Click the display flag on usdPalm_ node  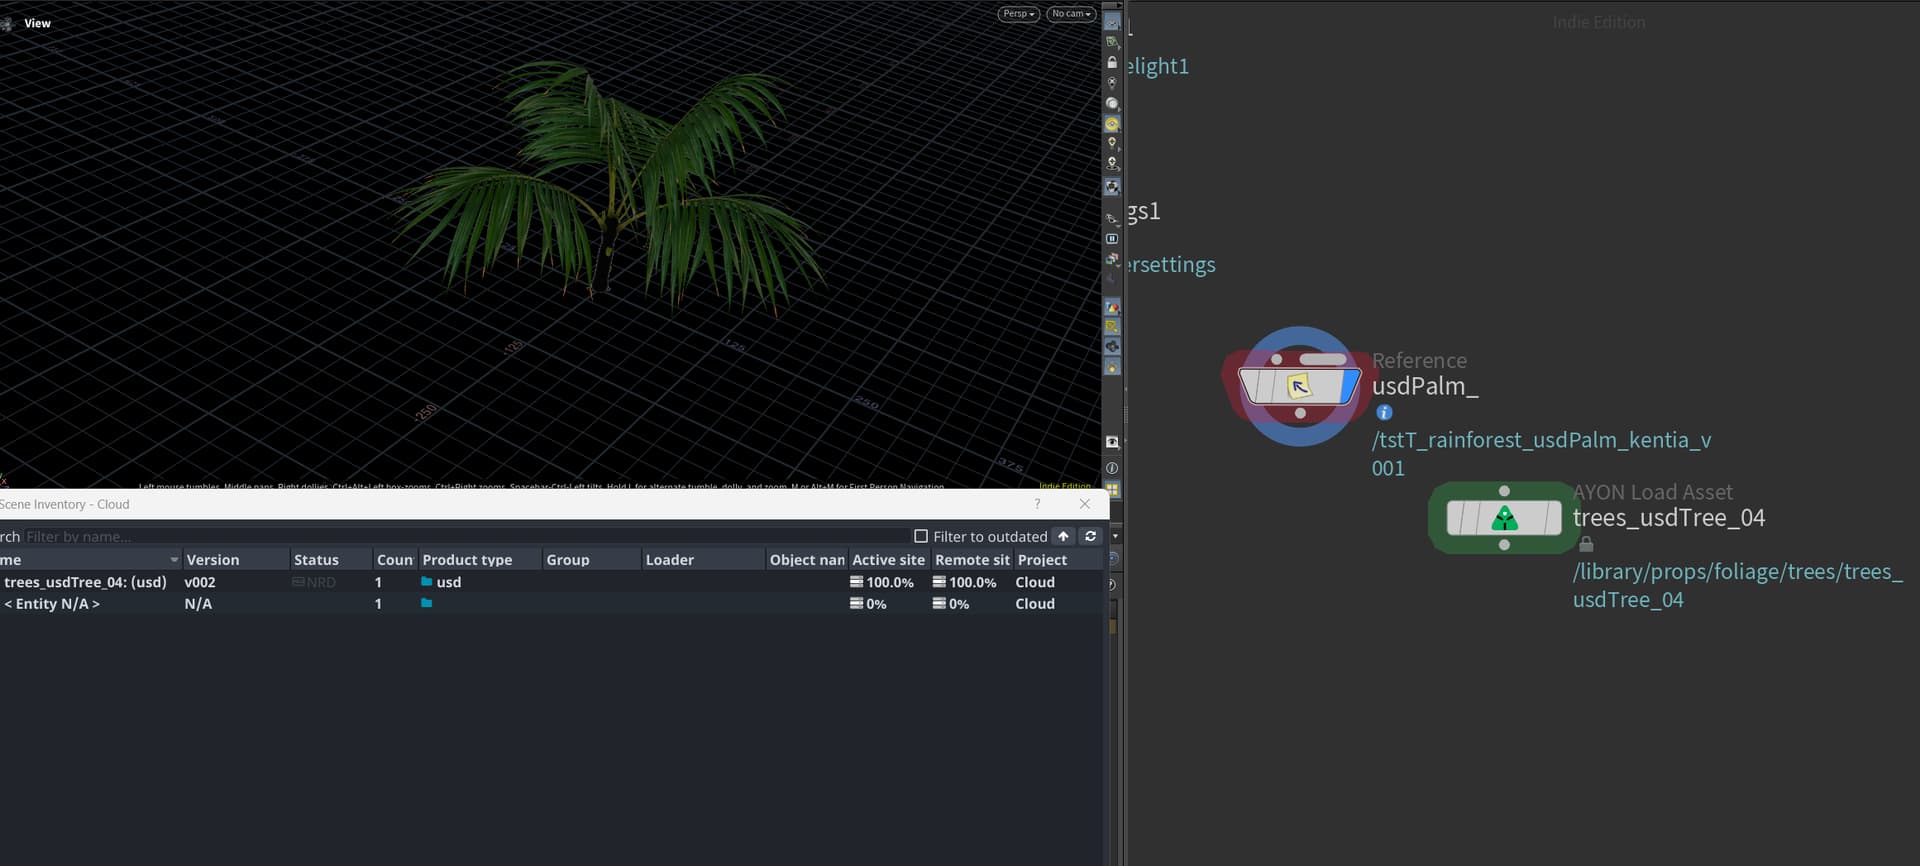[1350, 386]
